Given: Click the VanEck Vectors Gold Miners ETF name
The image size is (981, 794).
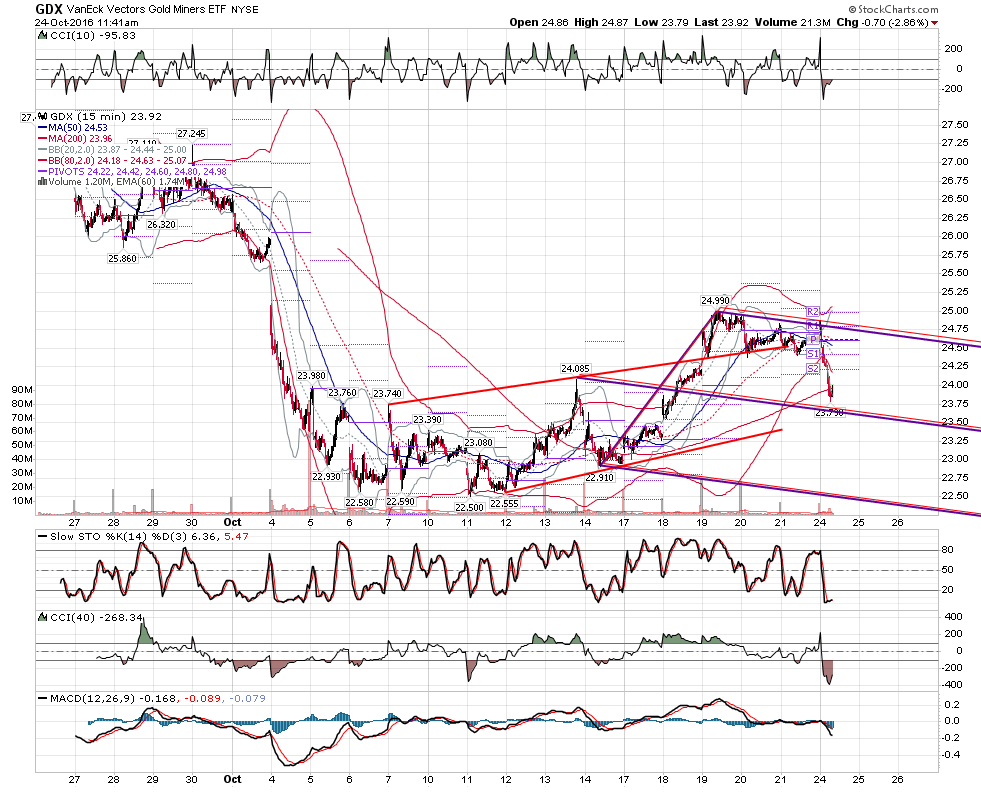Looking at the screenshot, I should (146, 10).
